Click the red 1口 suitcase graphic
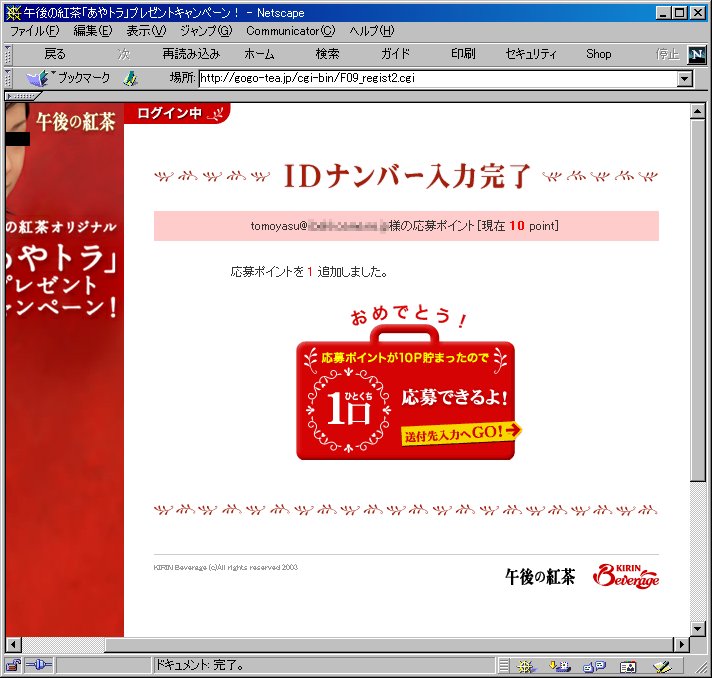The height and width of the screenshot is (678, 712). (x=405, y=394)
